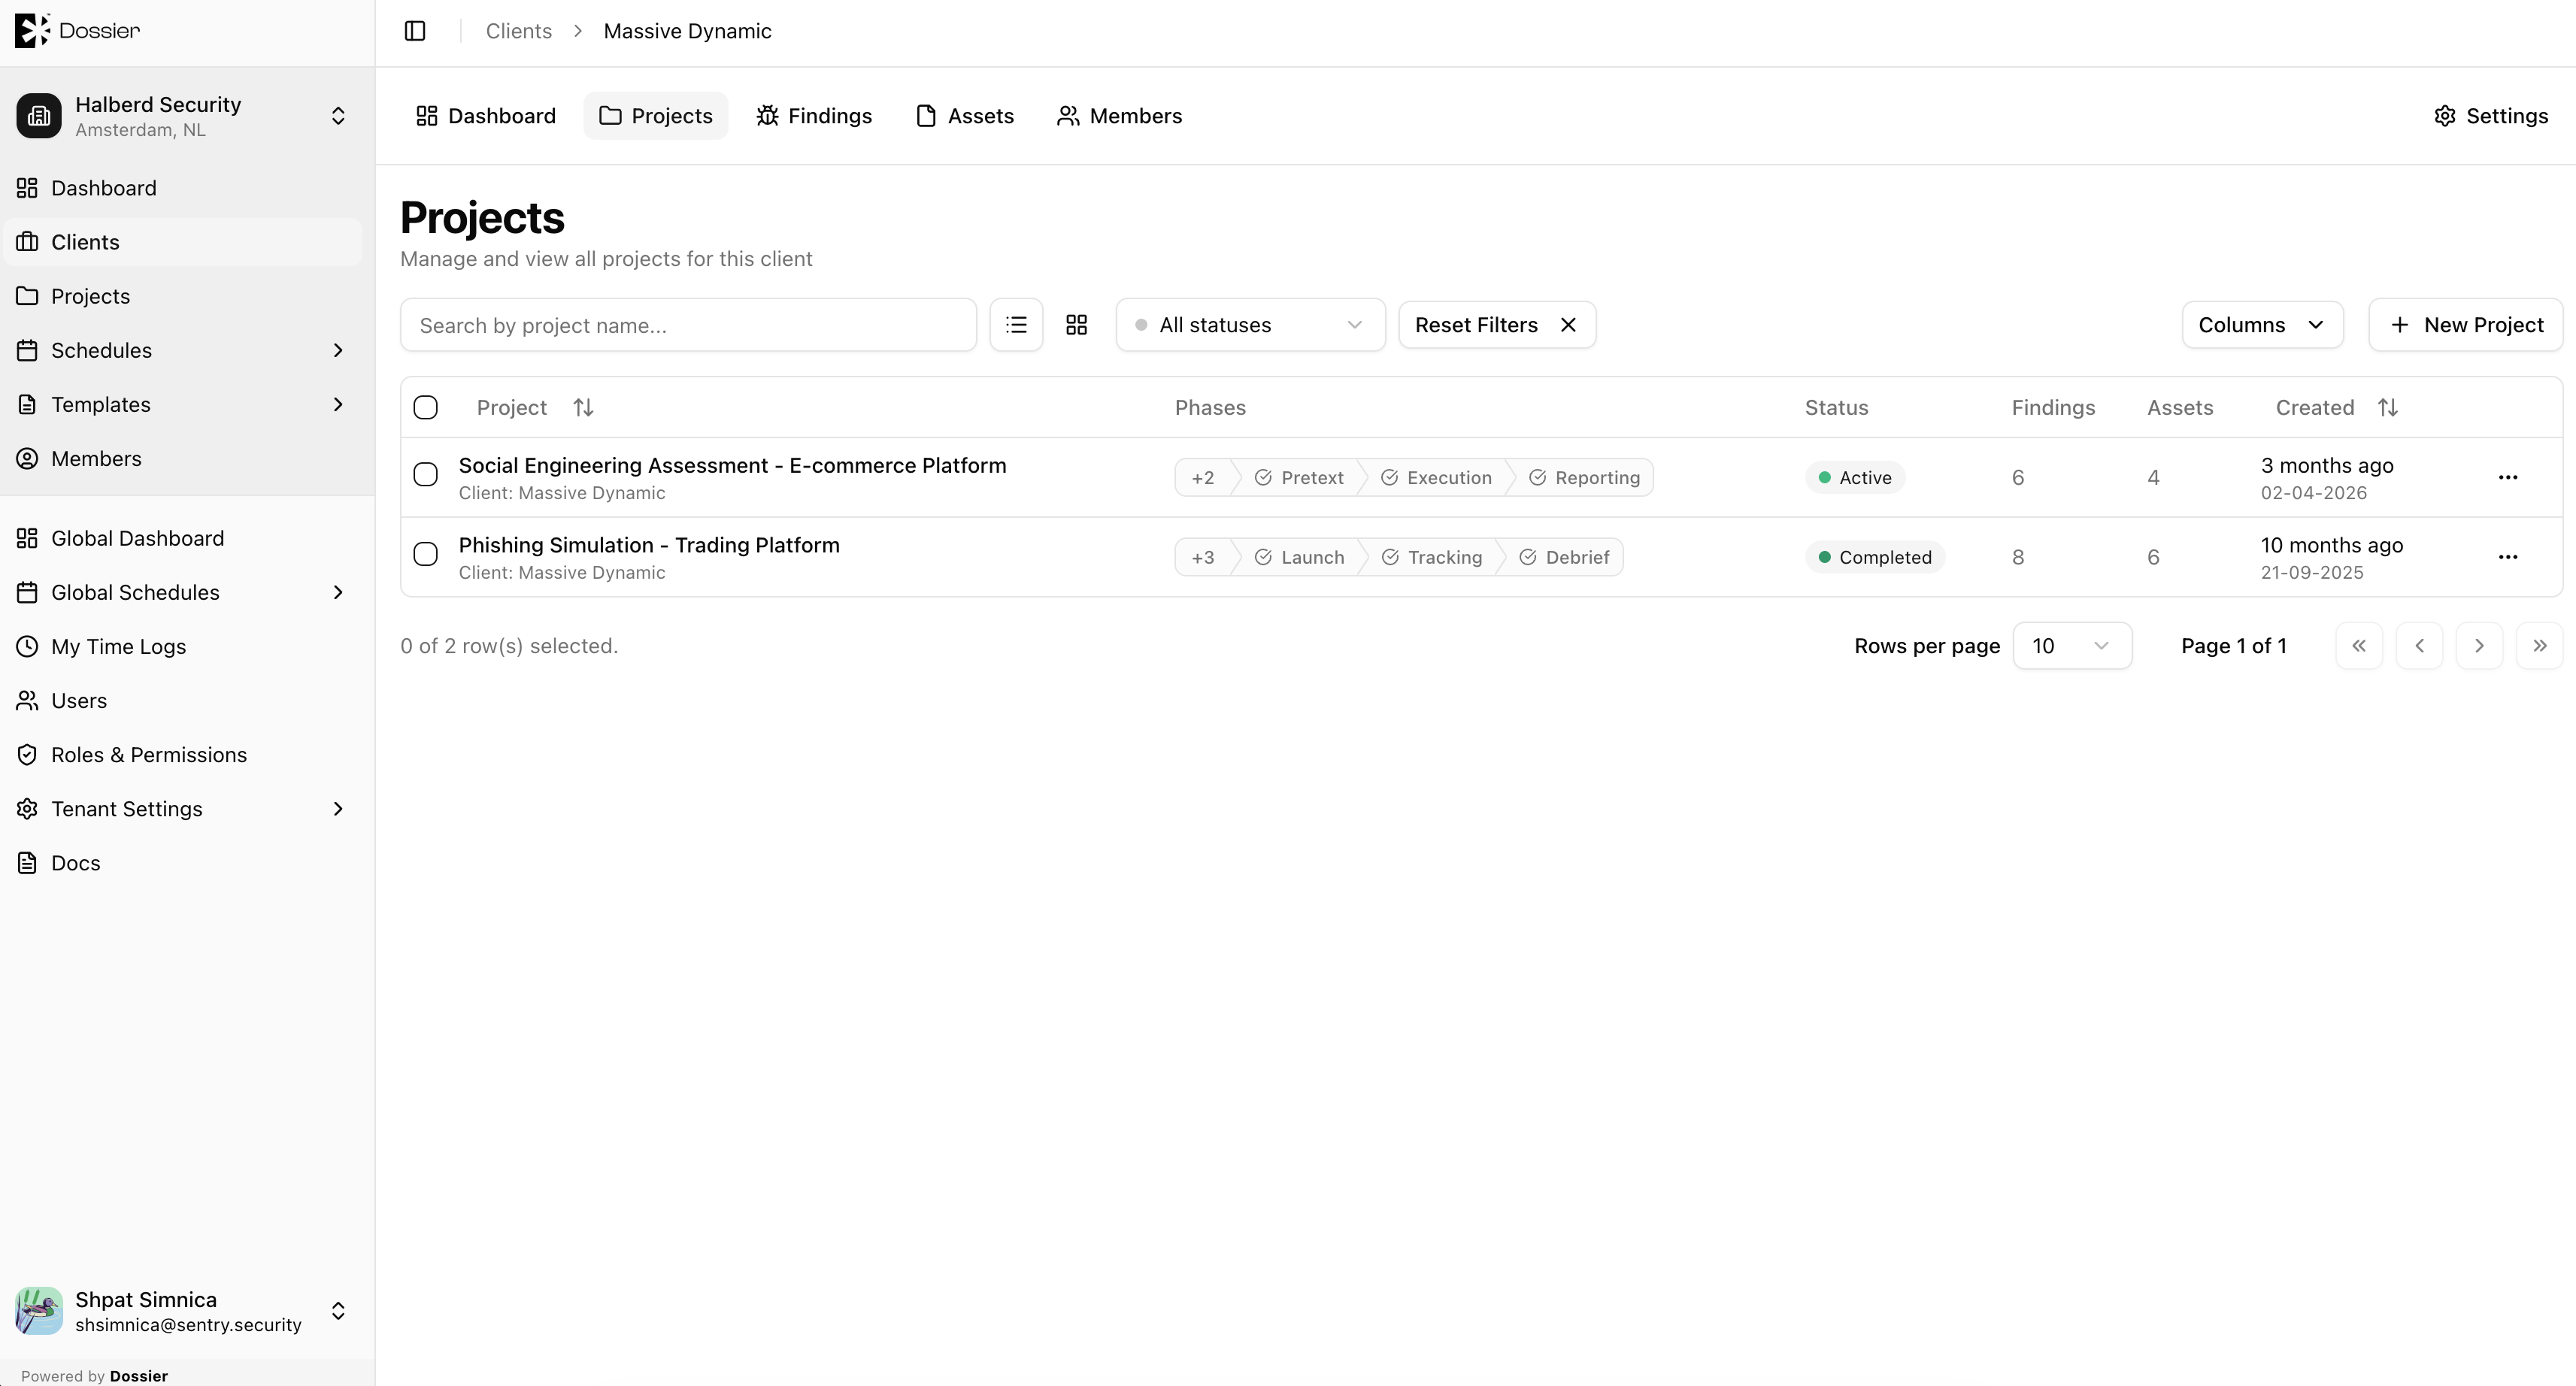
Task: Click the +3 hidden phases badge
Action: 1203,557
